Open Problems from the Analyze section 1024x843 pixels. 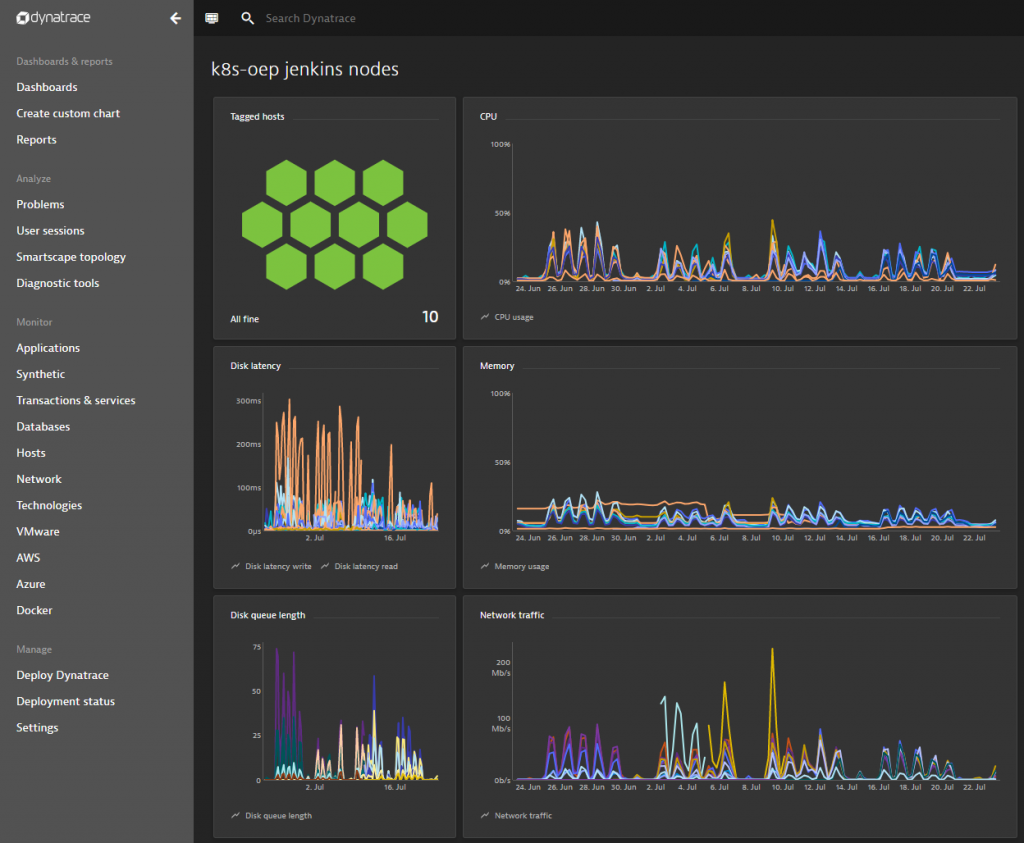[40, 204]
